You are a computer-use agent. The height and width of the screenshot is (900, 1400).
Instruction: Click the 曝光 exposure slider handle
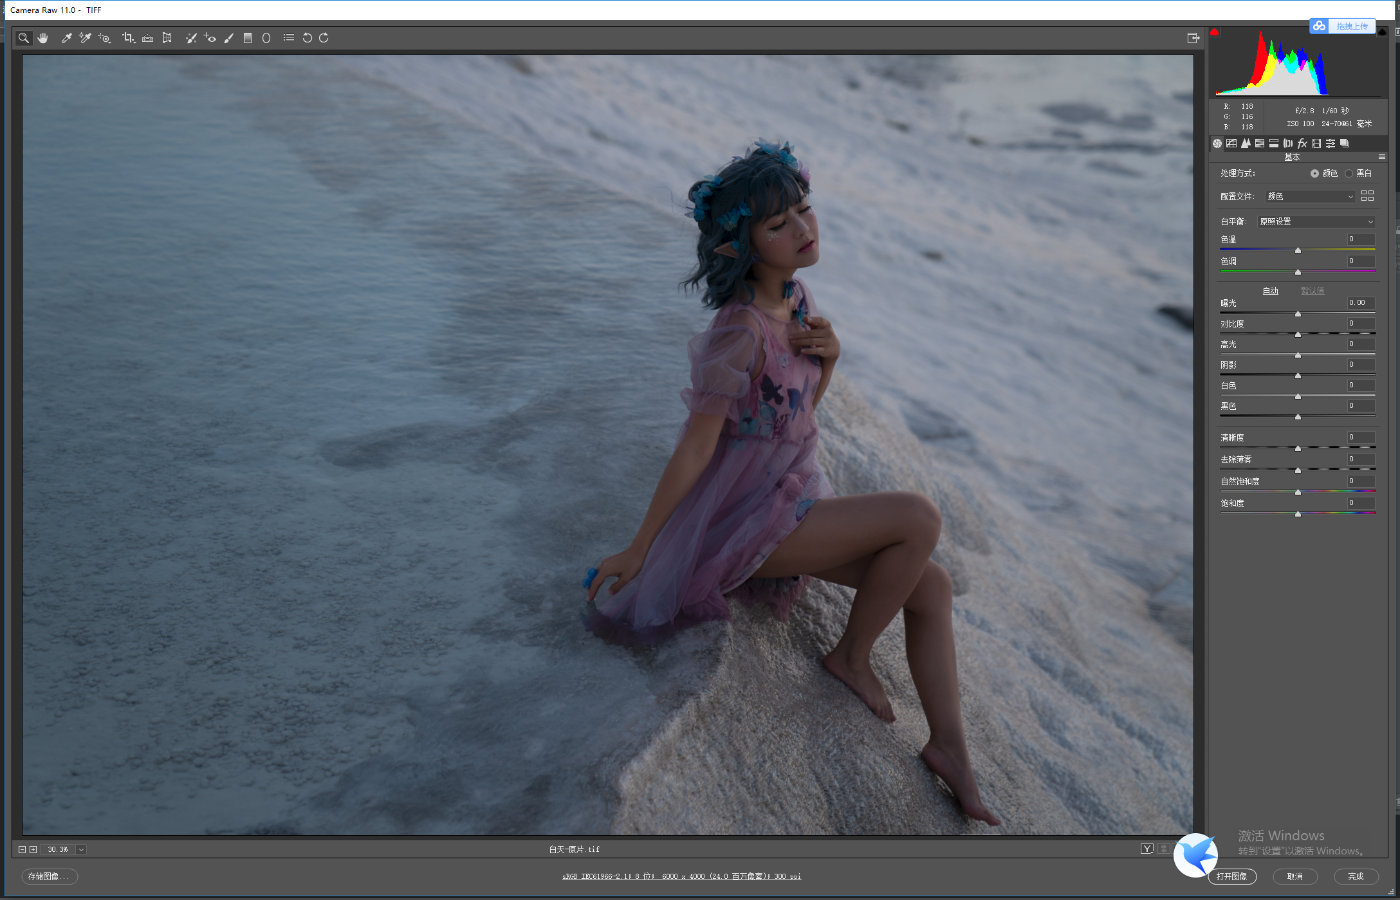(1298, 314)
